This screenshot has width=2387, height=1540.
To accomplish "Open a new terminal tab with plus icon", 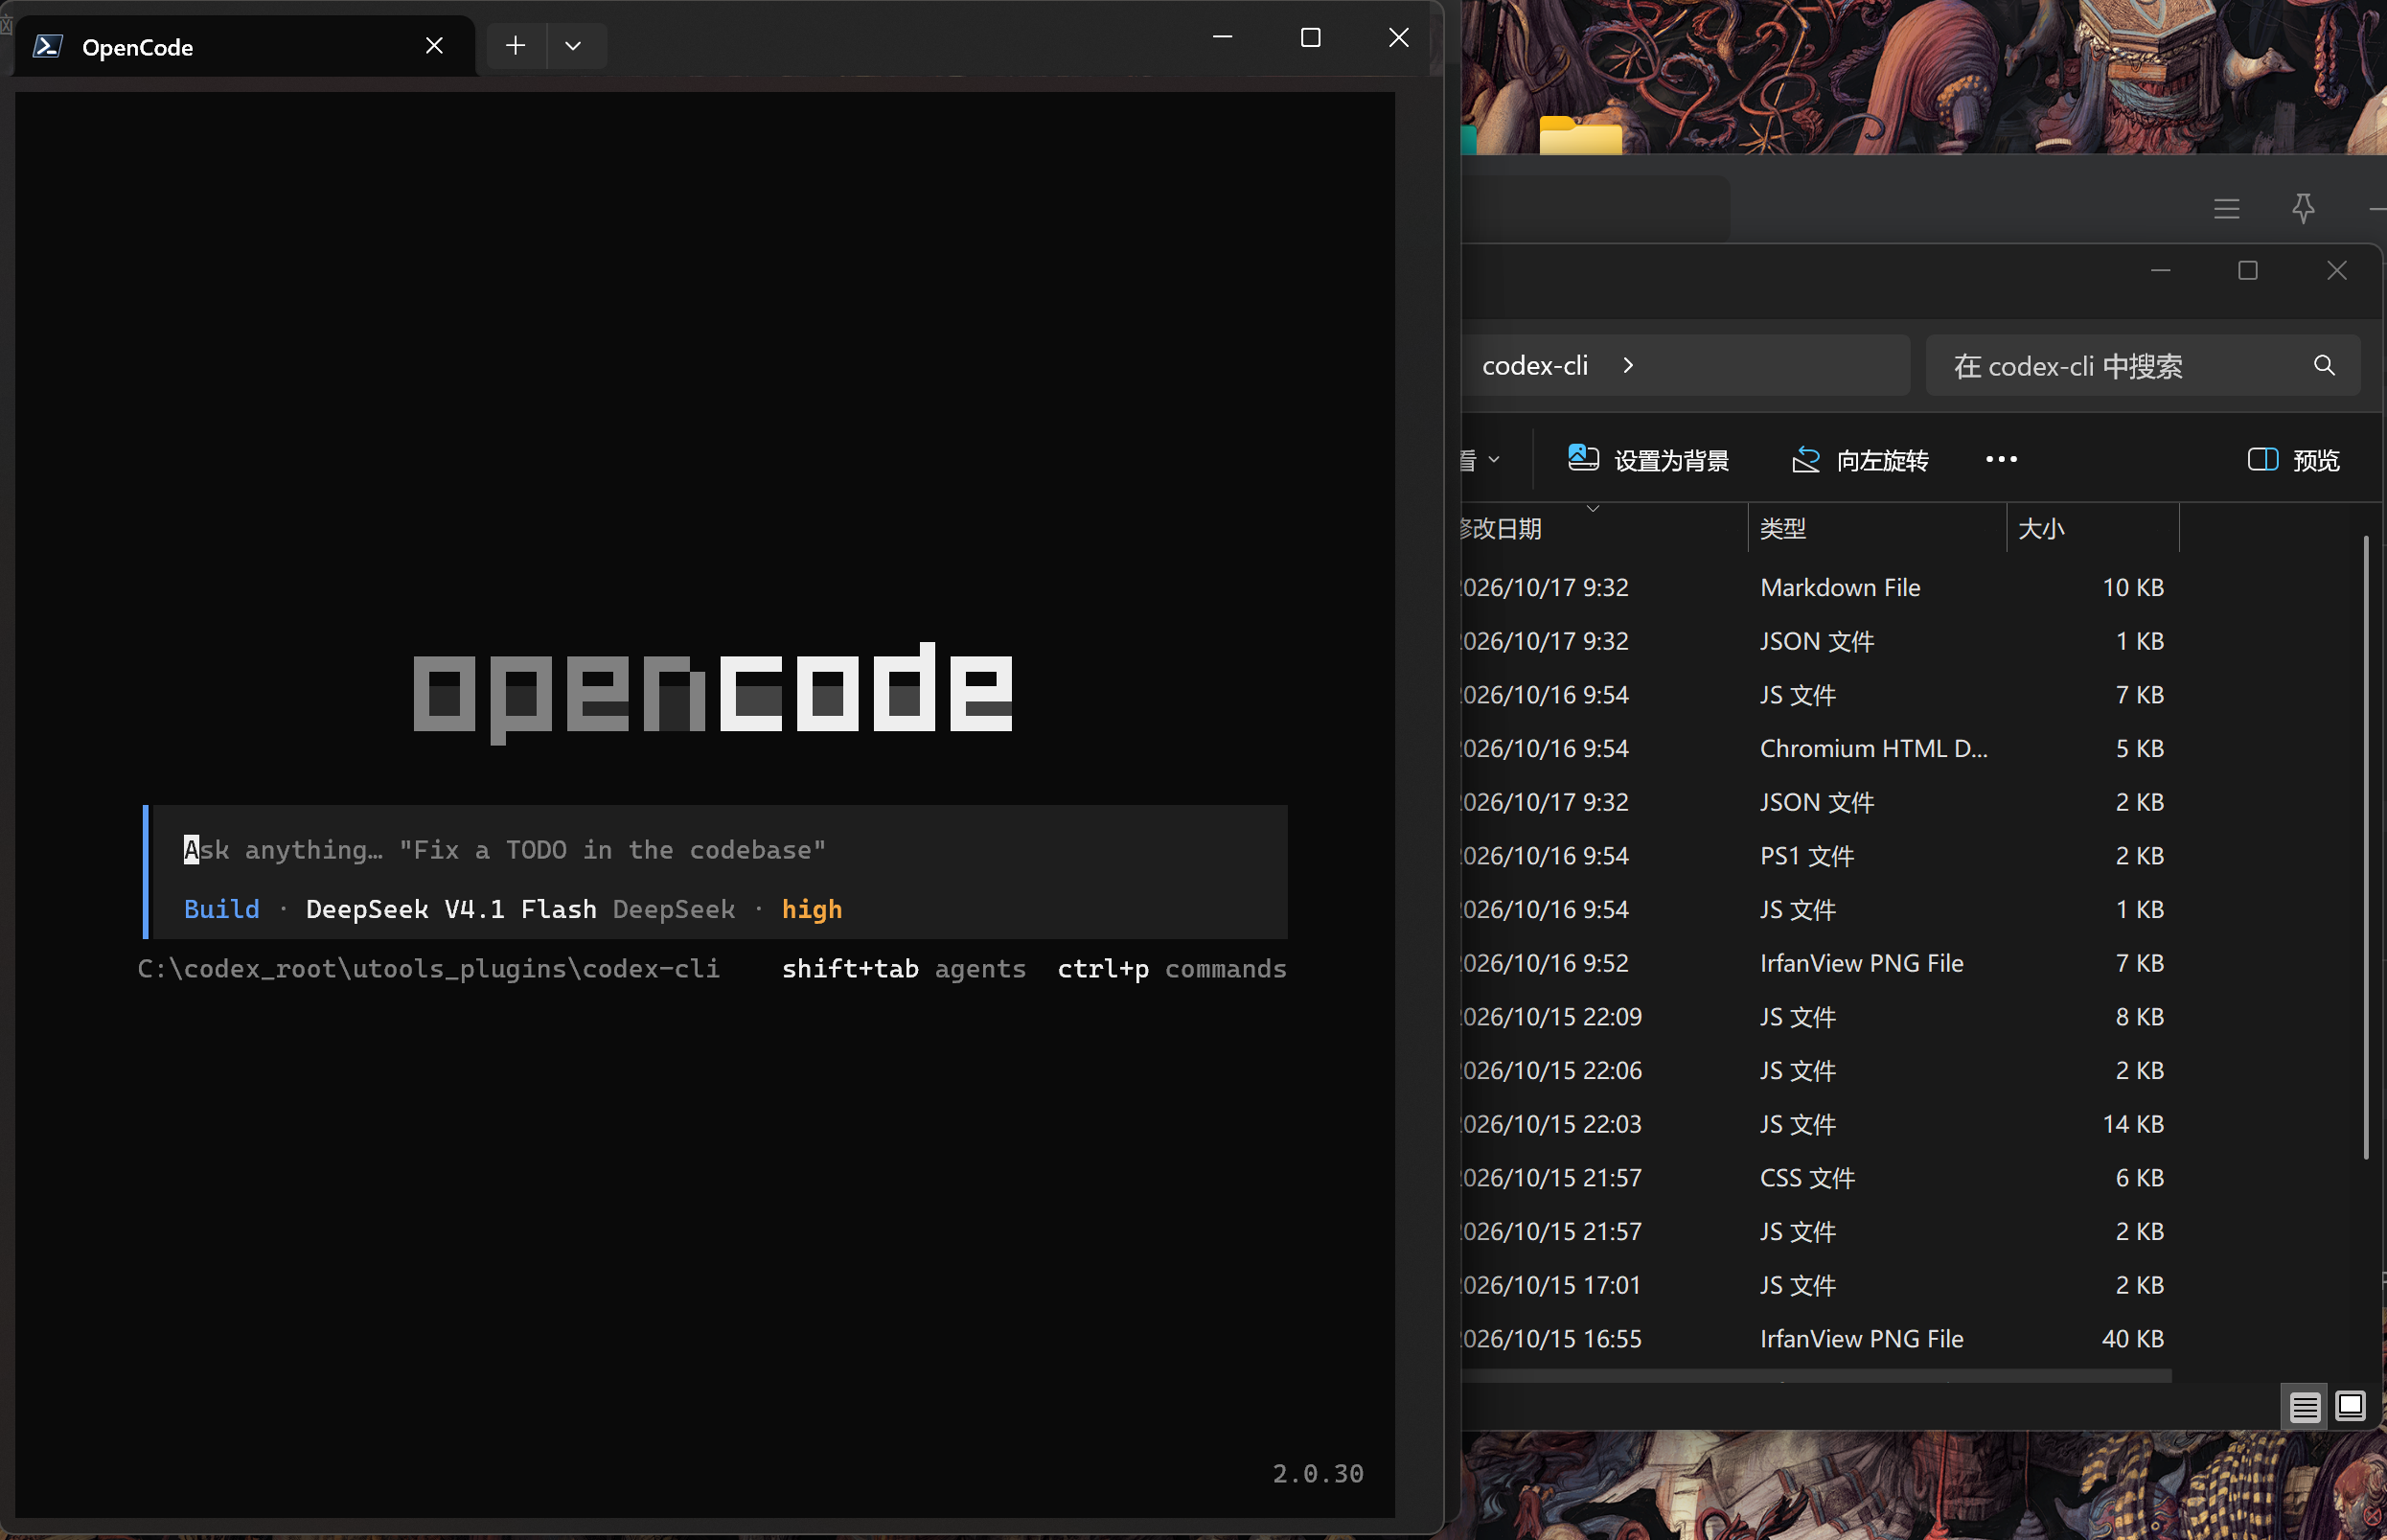I will pyautogui.click(x=515, y=46).
